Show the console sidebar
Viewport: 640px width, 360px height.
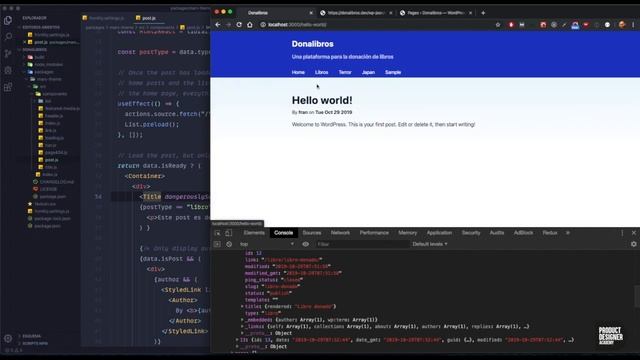pyautogui.click(x=217, y=244)
